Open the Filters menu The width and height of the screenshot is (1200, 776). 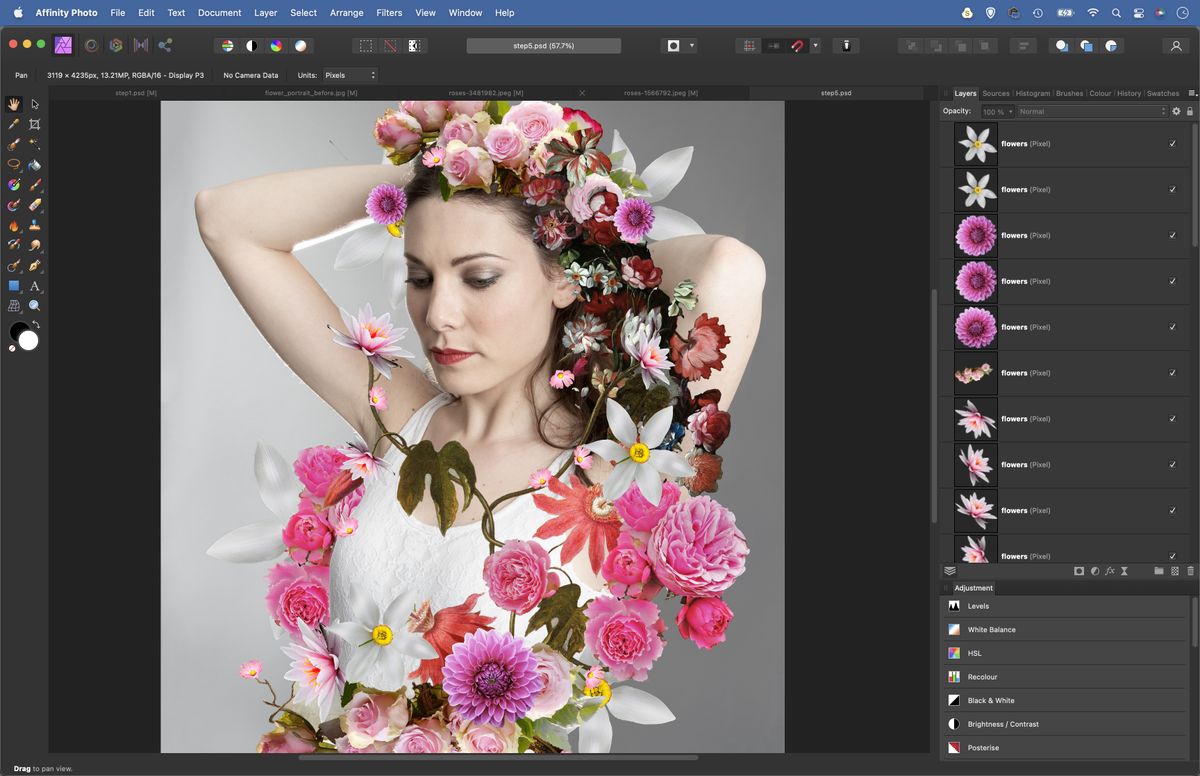(x=389, y=12)
